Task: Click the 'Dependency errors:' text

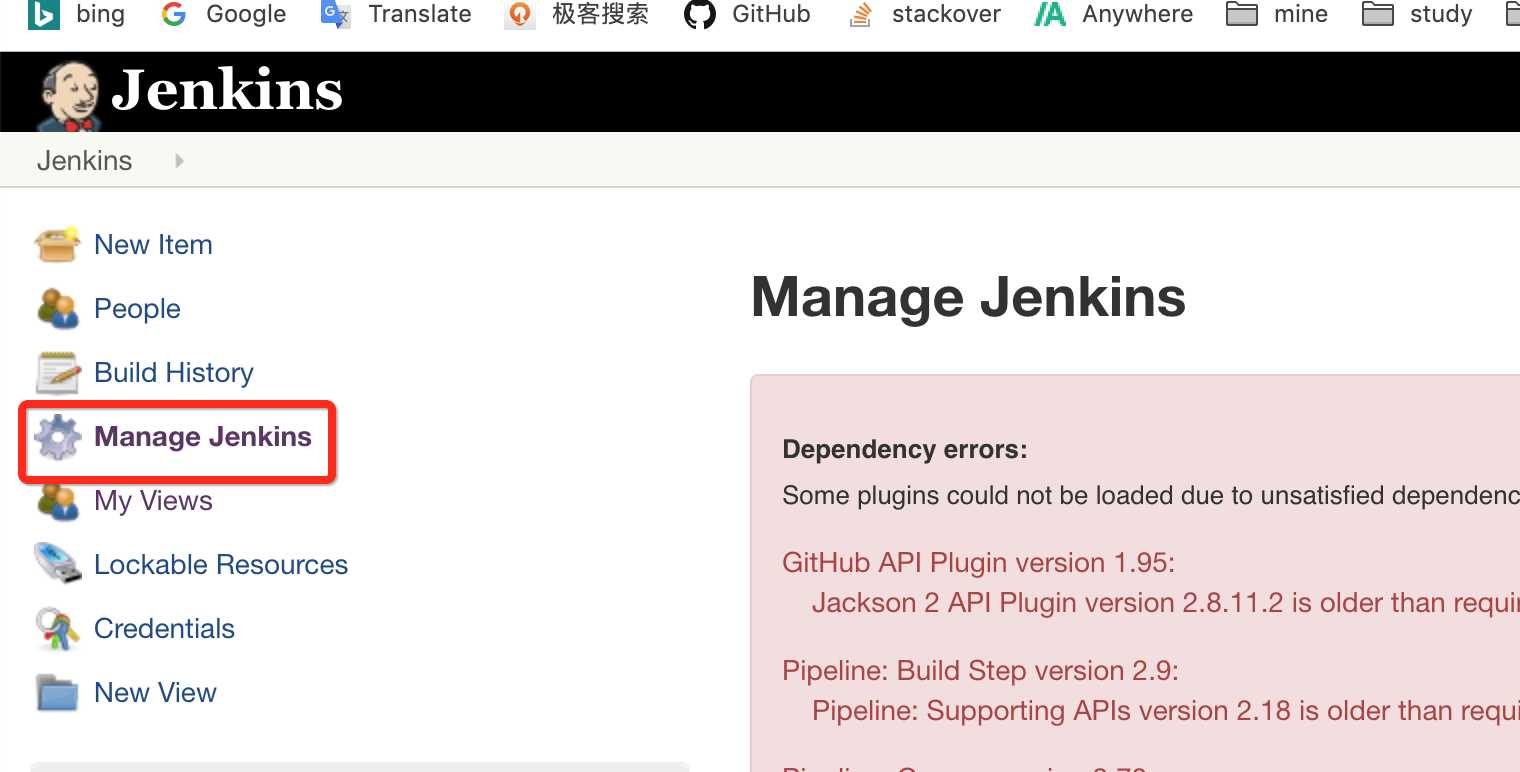Action: point(905,450)
